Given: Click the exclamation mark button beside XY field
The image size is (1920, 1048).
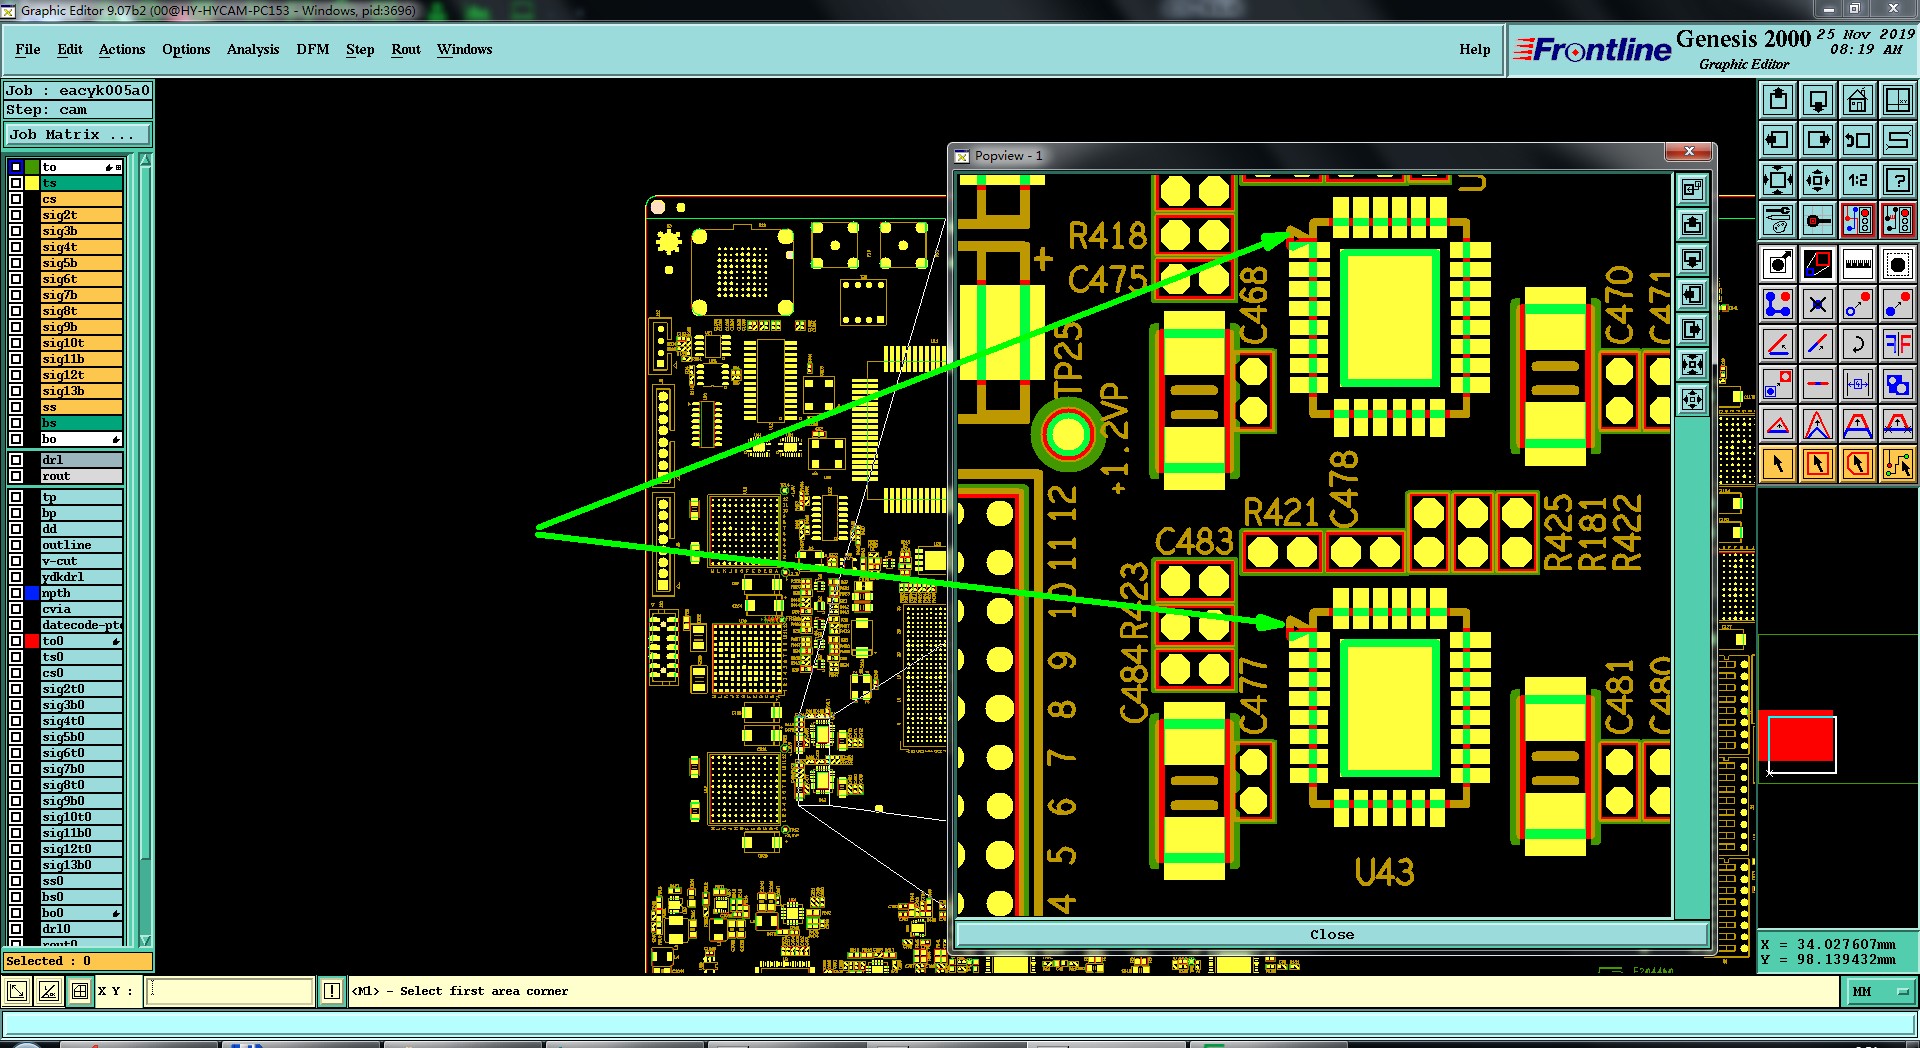Looking at the screenshot, I should (x=332, y=991).
